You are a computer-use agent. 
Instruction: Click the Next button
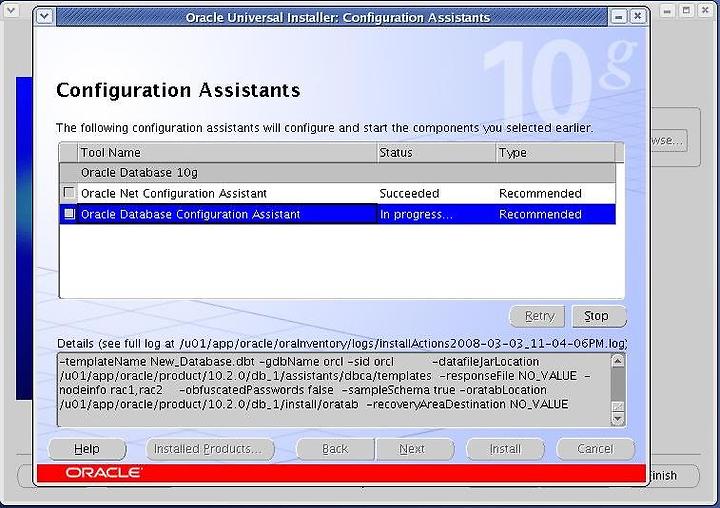[x=415, y=449]
